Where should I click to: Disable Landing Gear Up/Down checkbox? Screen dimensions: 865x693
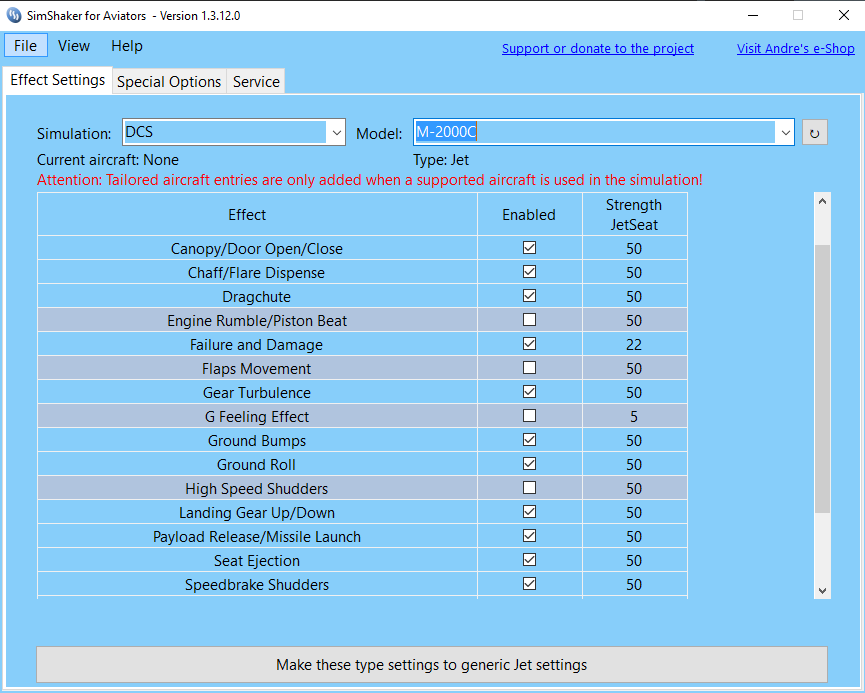point(529,512)
